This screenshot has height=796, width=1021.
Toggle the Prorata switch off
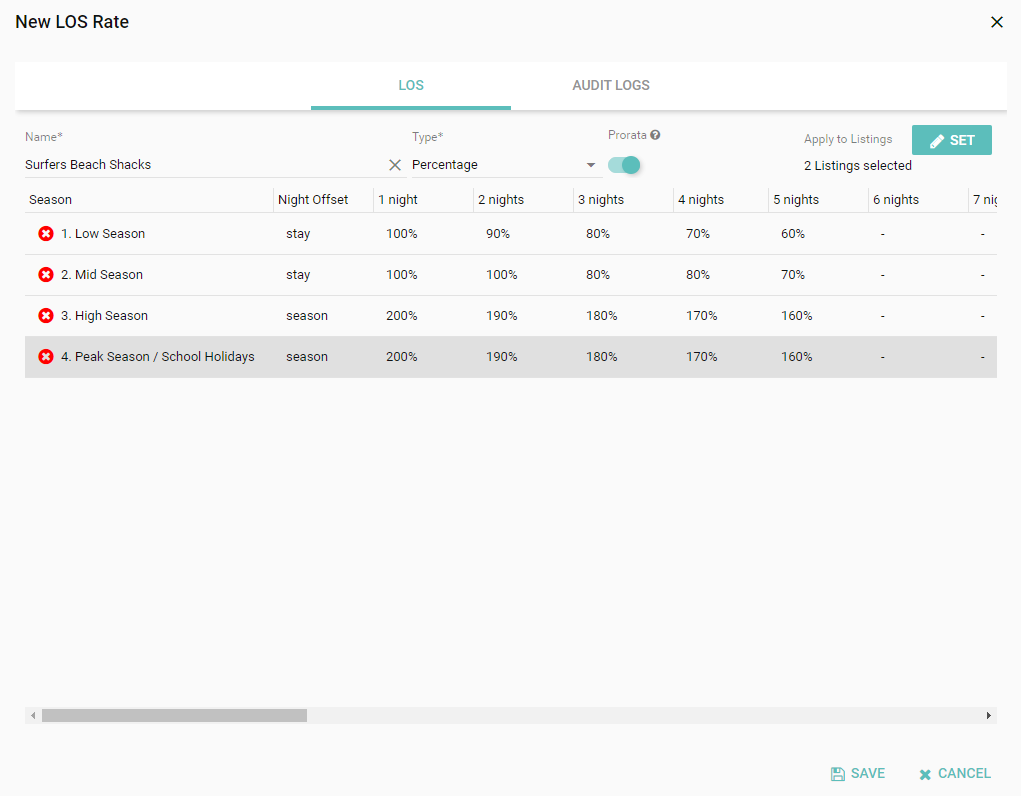click(x=624, y=165)
